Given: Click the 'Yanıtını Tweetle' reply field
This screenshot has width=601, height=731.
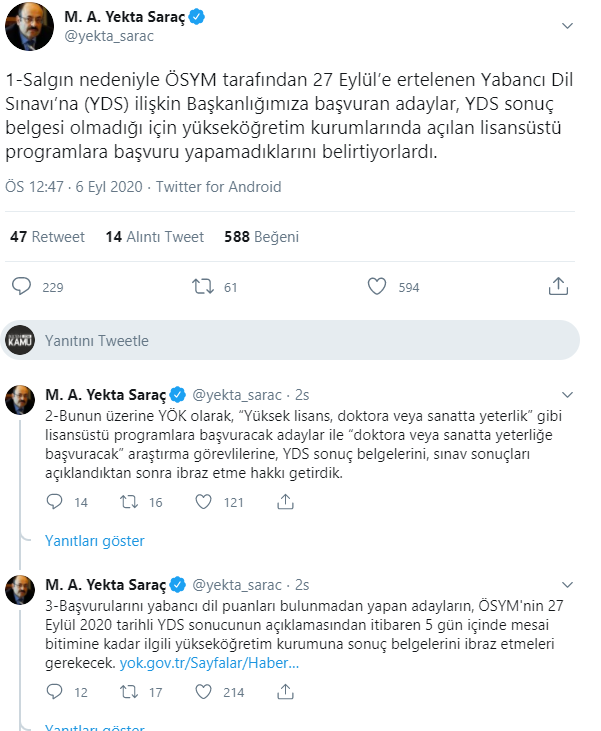Looking at the screenshot, I should tap(290, 340).
